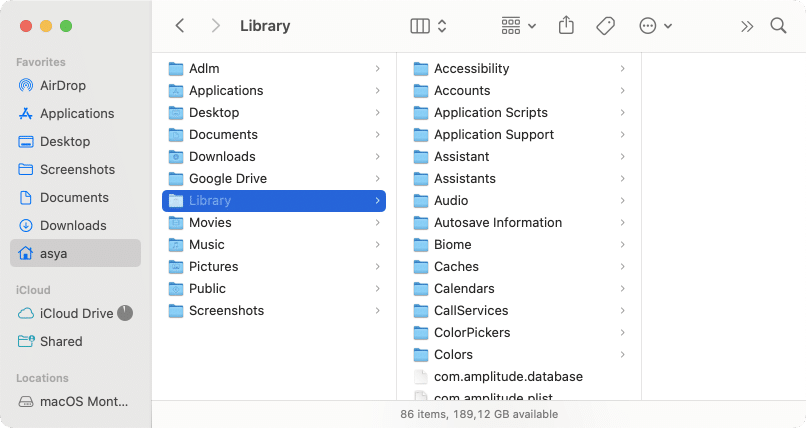The height and width of the screenshot is (428, 806).
Task: Select the Public folder
Action: pyautogui.click(x=274, y=289)
